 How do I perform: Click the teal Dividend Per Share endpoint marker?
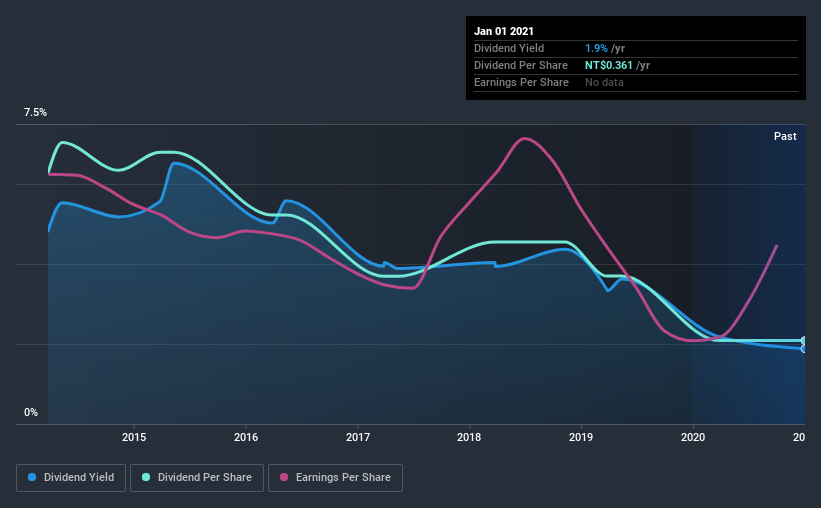[804, 340]
